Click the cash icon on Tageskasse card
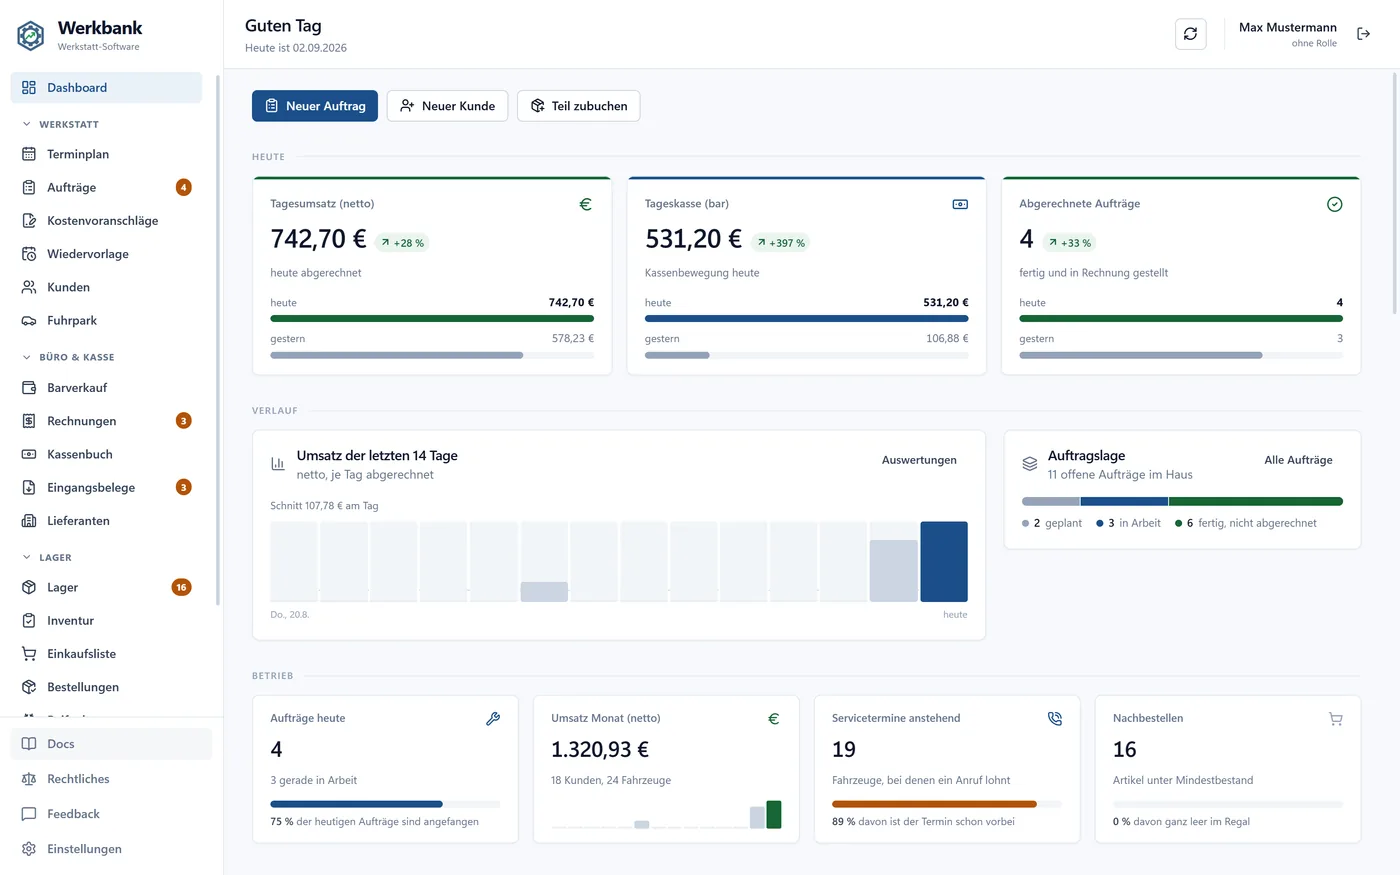Image resolution: width=1400 pixels, height=875 pixels. tap(960, 204)
